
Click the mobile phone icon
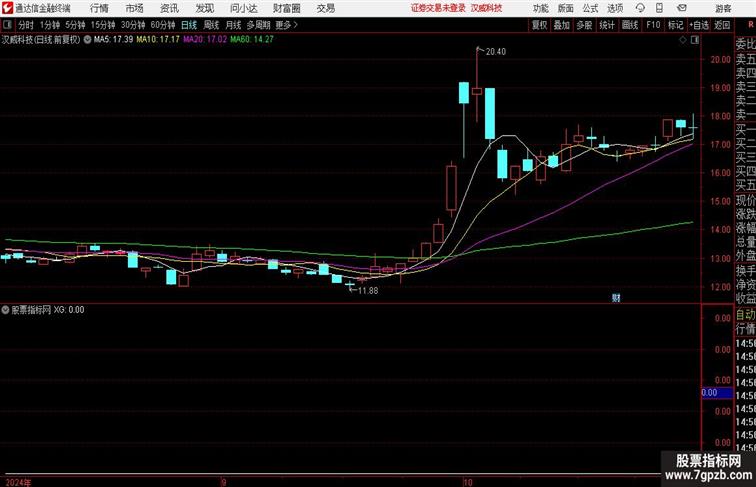pos(659,8)
